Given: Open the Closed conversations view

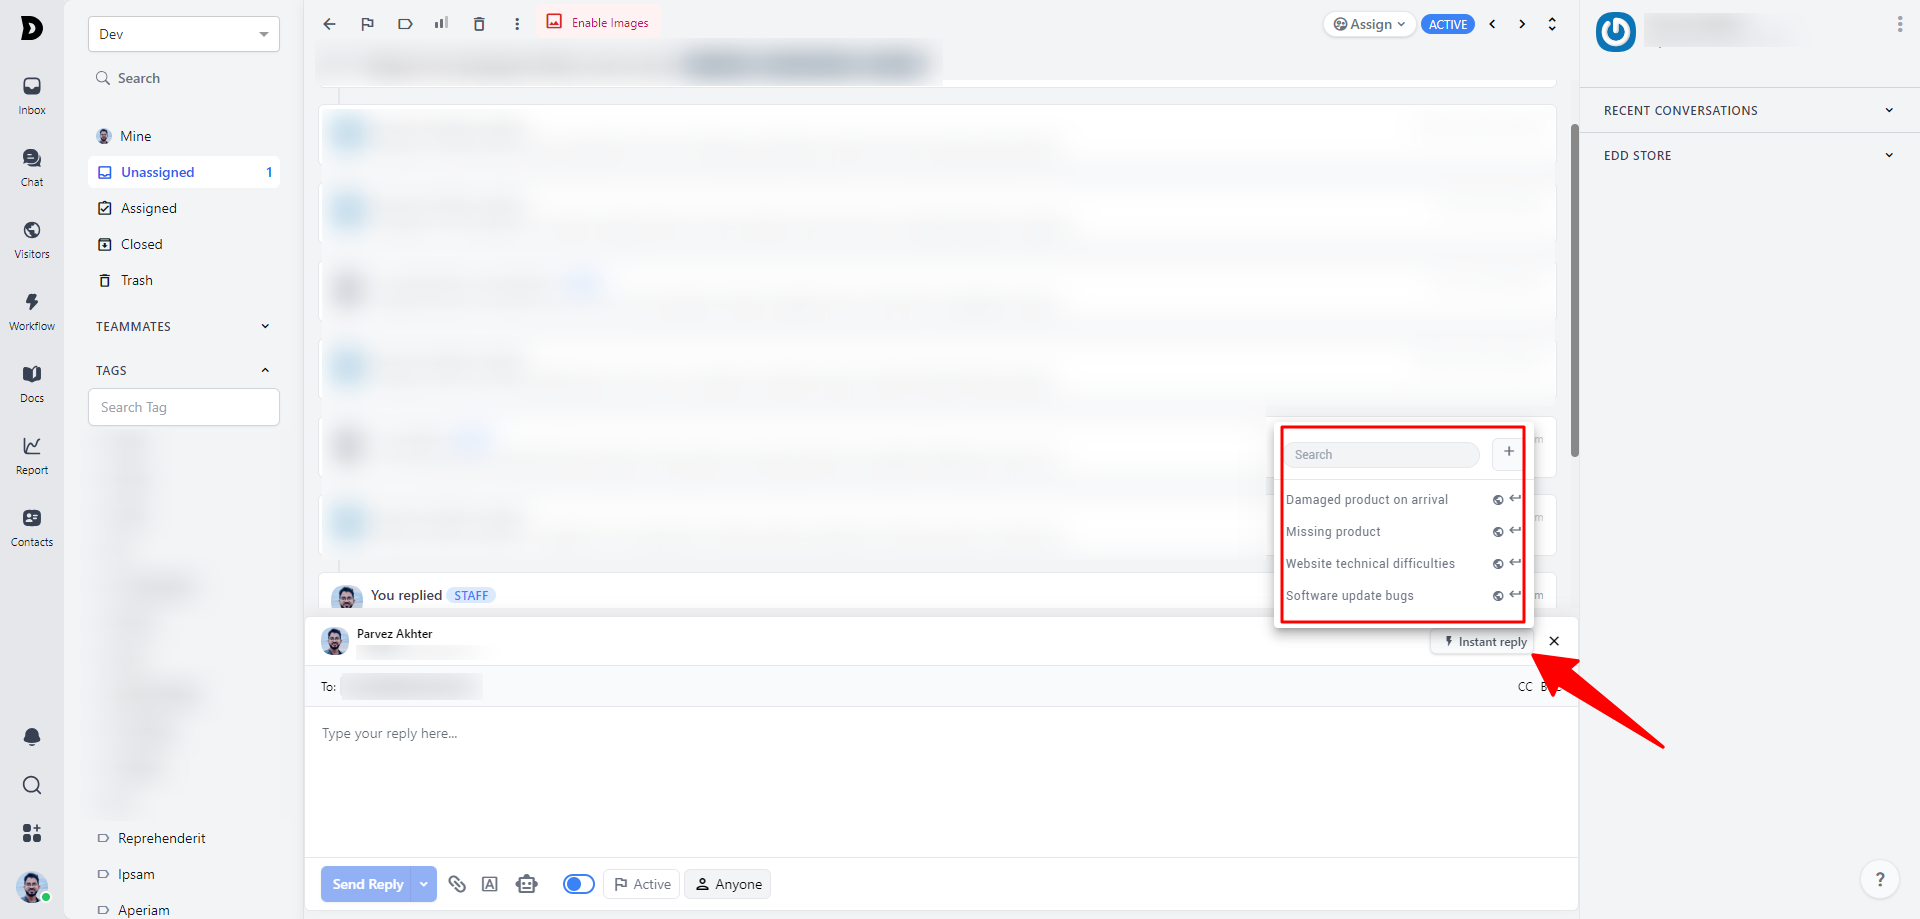Looking at the screenshot, I should [141, 243].
